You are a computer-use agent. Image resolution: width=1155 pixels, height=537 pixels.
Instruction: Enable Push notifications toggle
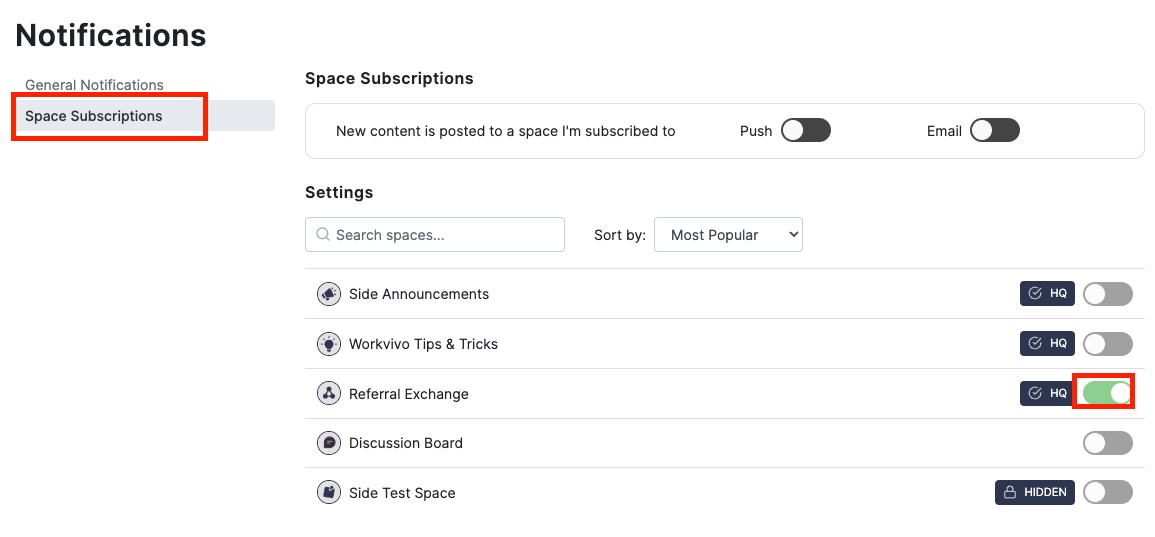(806, 130)
